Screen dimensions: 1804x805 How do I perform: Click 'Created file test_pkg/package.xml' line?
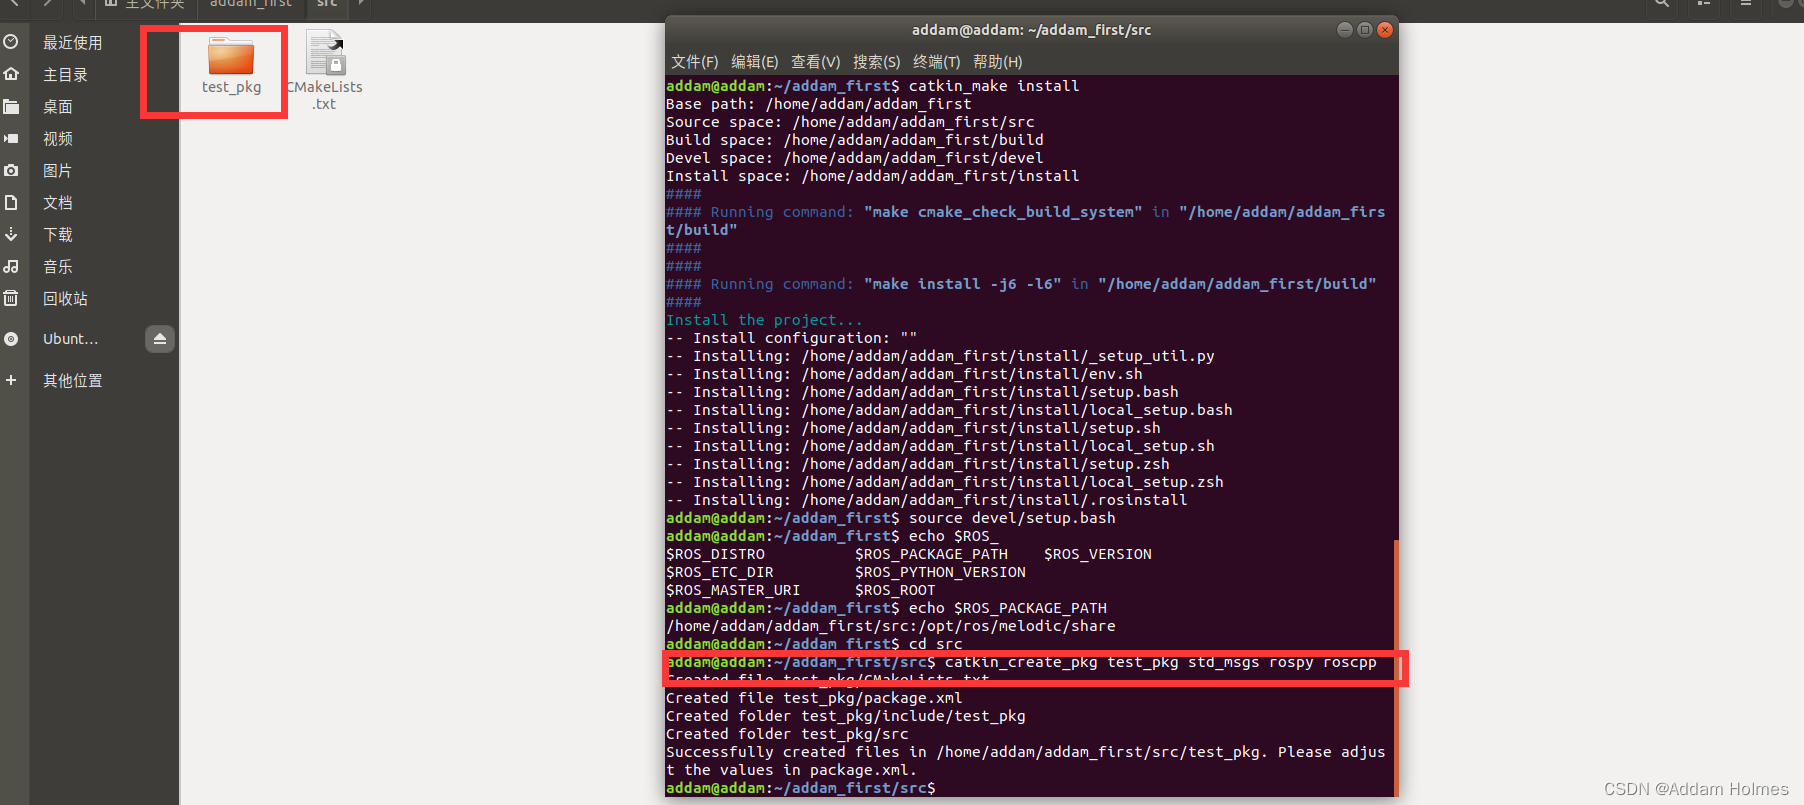pos(814,698)
